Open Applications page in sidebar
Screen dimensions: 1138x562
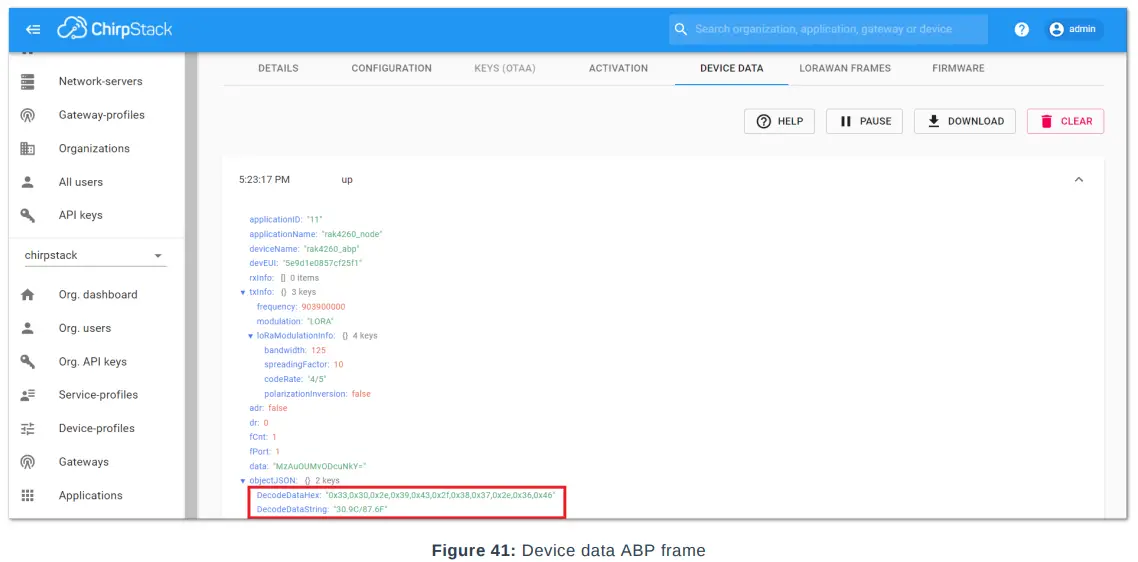click(91, 495)
